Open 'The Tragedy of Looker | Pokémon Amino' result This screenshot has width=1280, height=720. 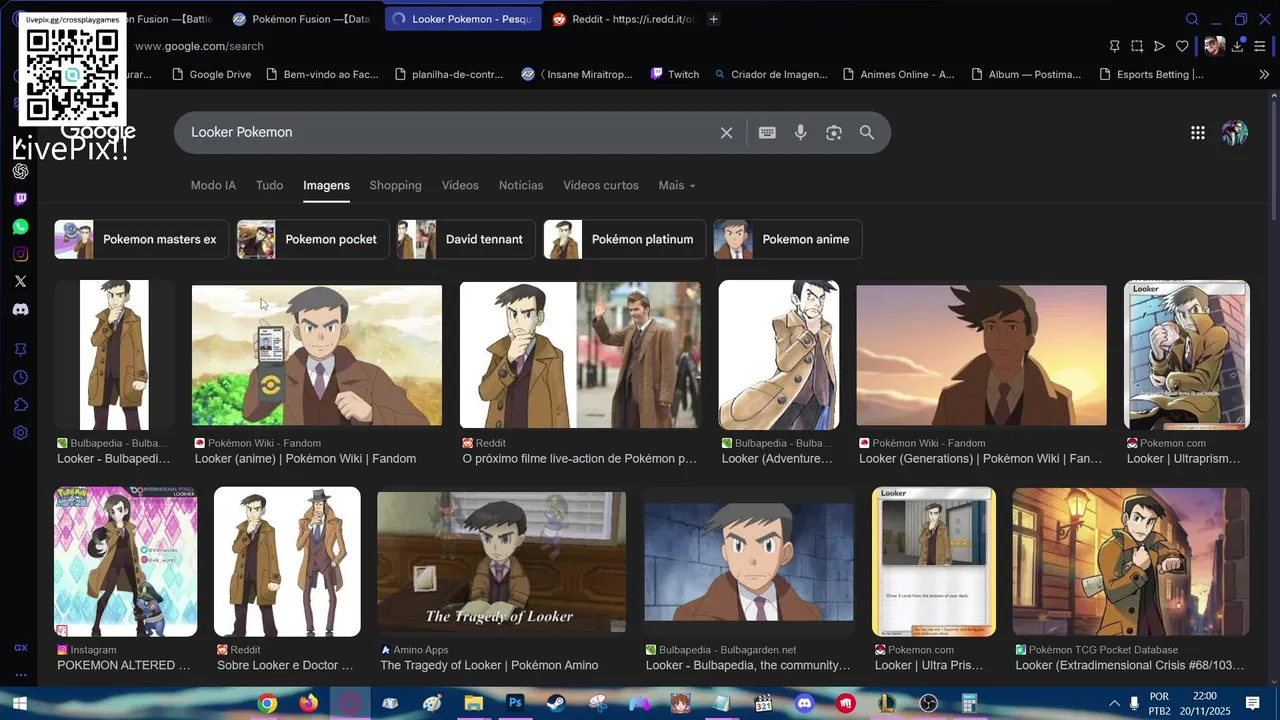[489, 665]
